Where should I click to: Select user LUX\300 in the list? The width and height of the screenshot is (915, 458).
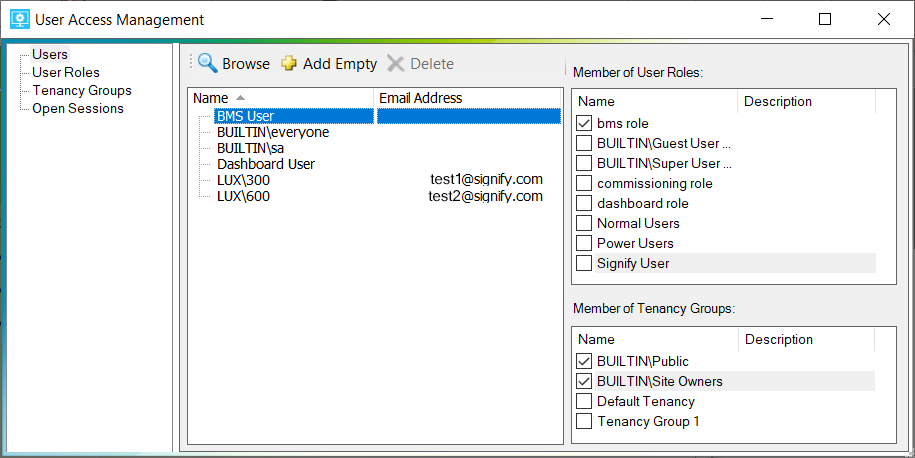pyautogui.click(x=243, y=180)
